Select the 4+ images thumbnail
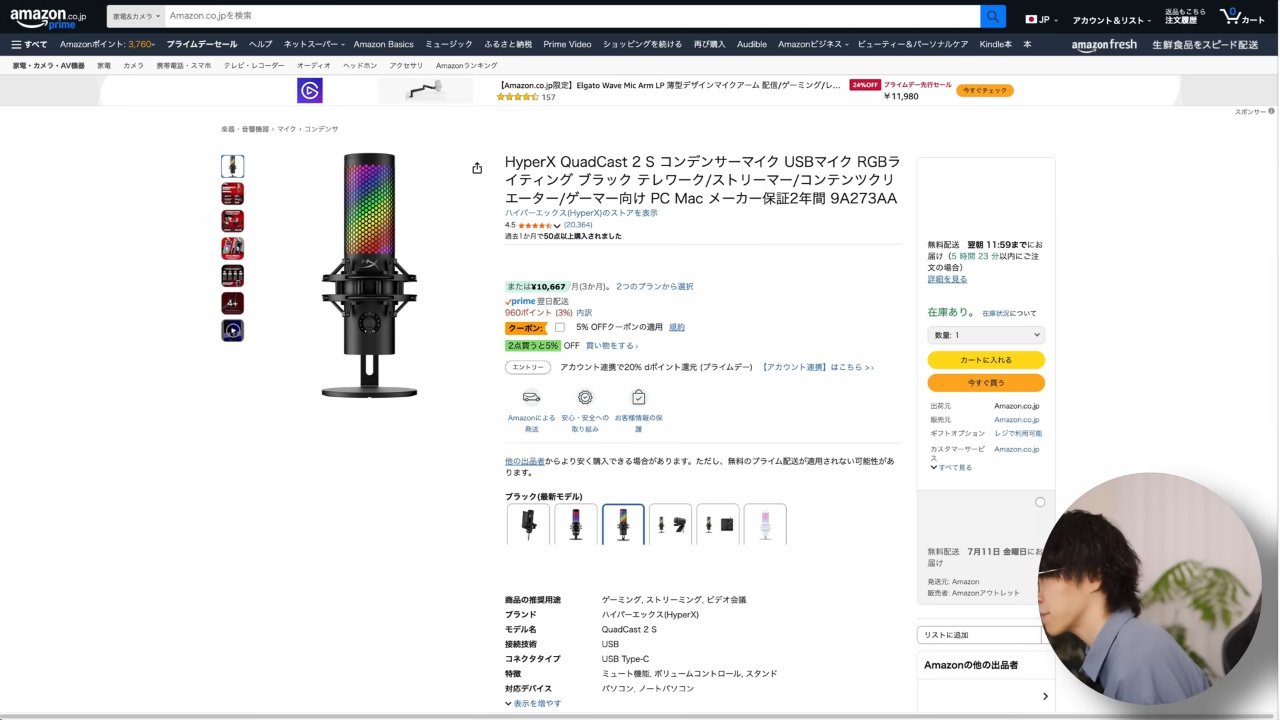Image resolution: width=1280 pixels, height=720 pixels. [232, 303]
